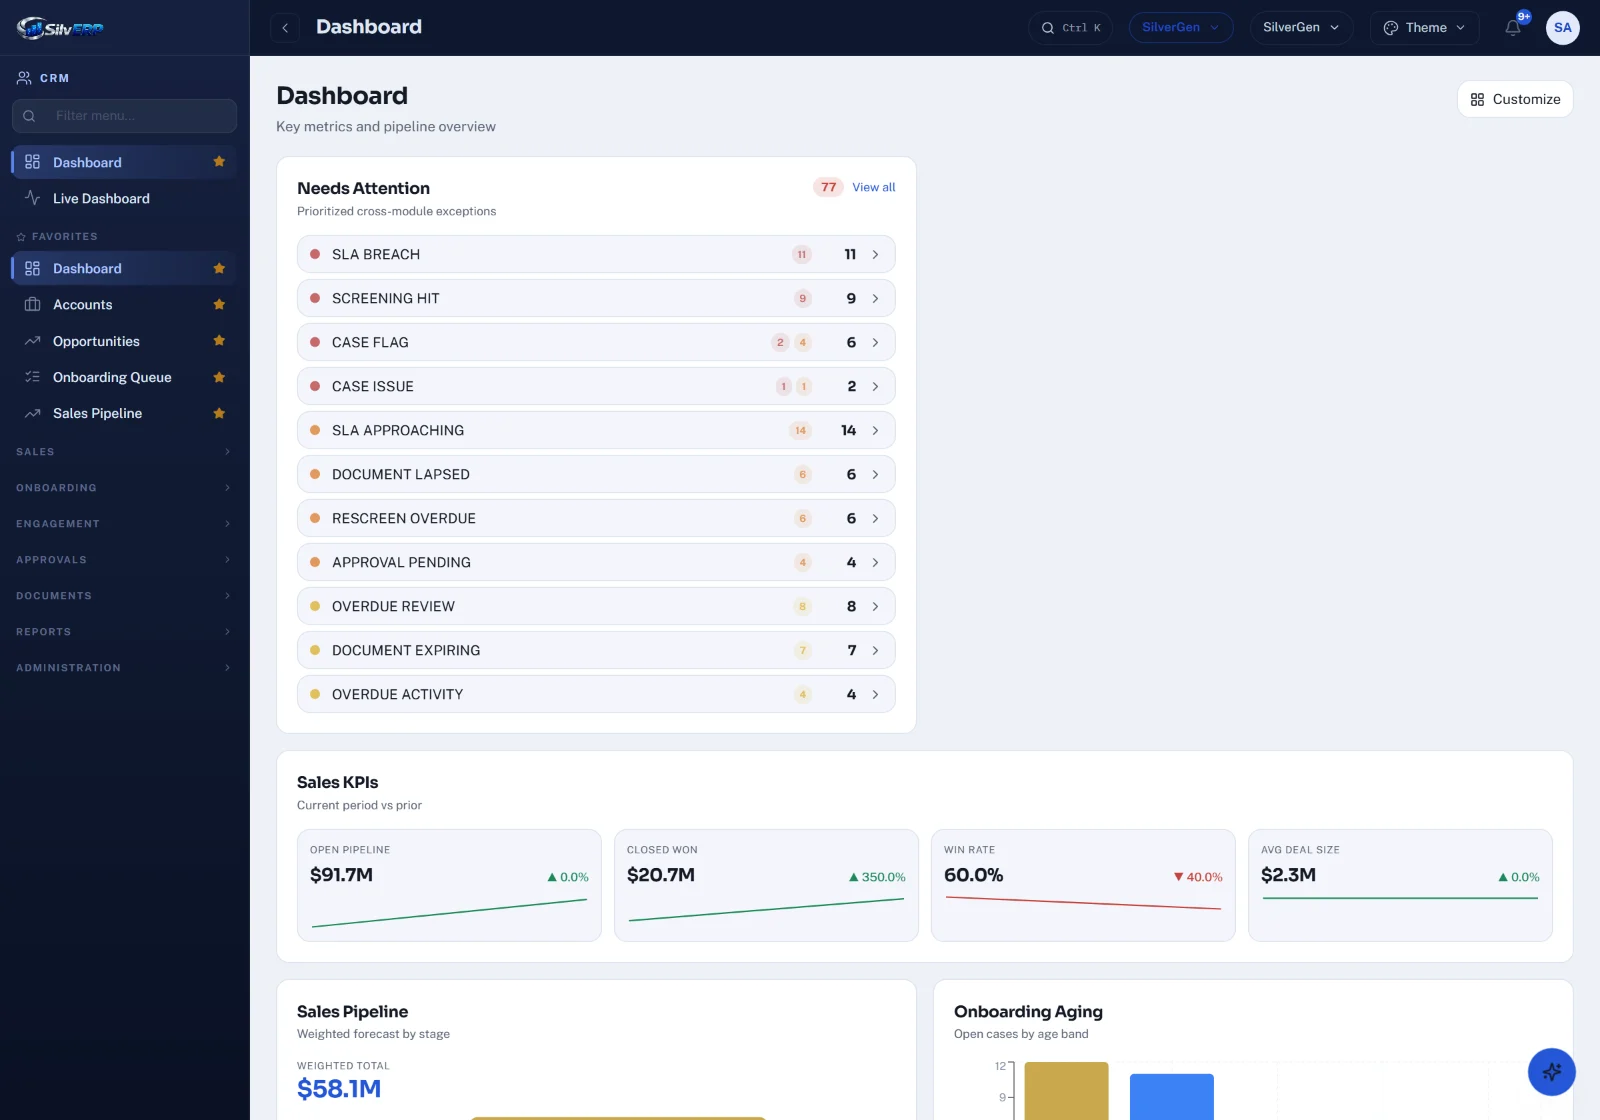This screenshot has height=1120, width=1600.
Task: Toggle the star on Dashboard above Live Dashboard
Action: coord(219,162)
